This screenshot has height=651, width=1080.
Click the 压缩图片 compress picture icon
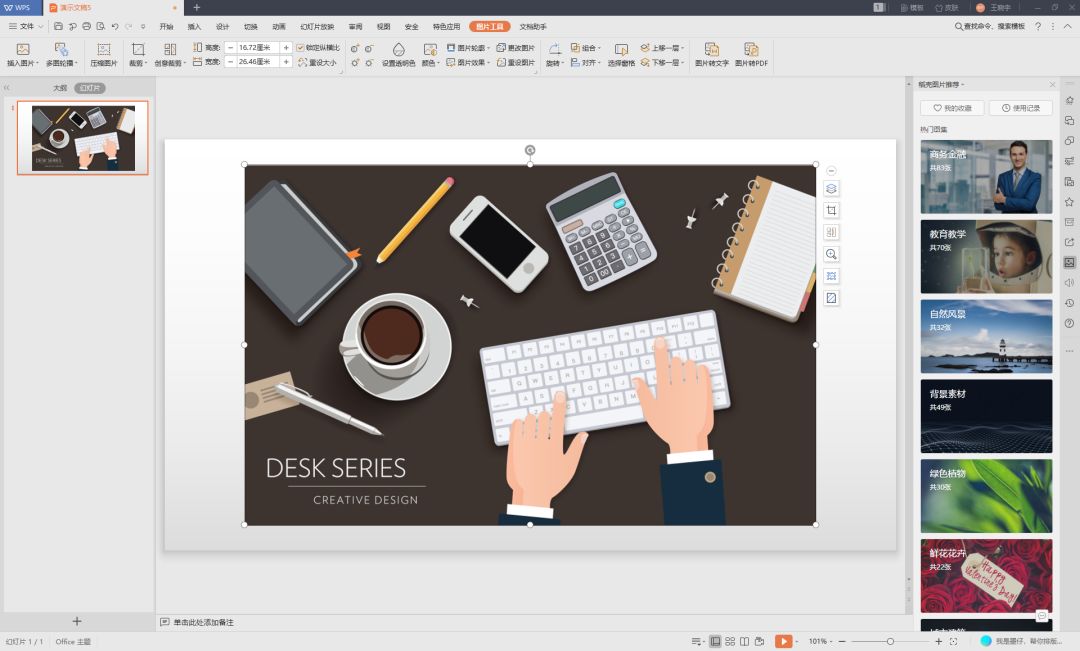(x=104, y=50)
